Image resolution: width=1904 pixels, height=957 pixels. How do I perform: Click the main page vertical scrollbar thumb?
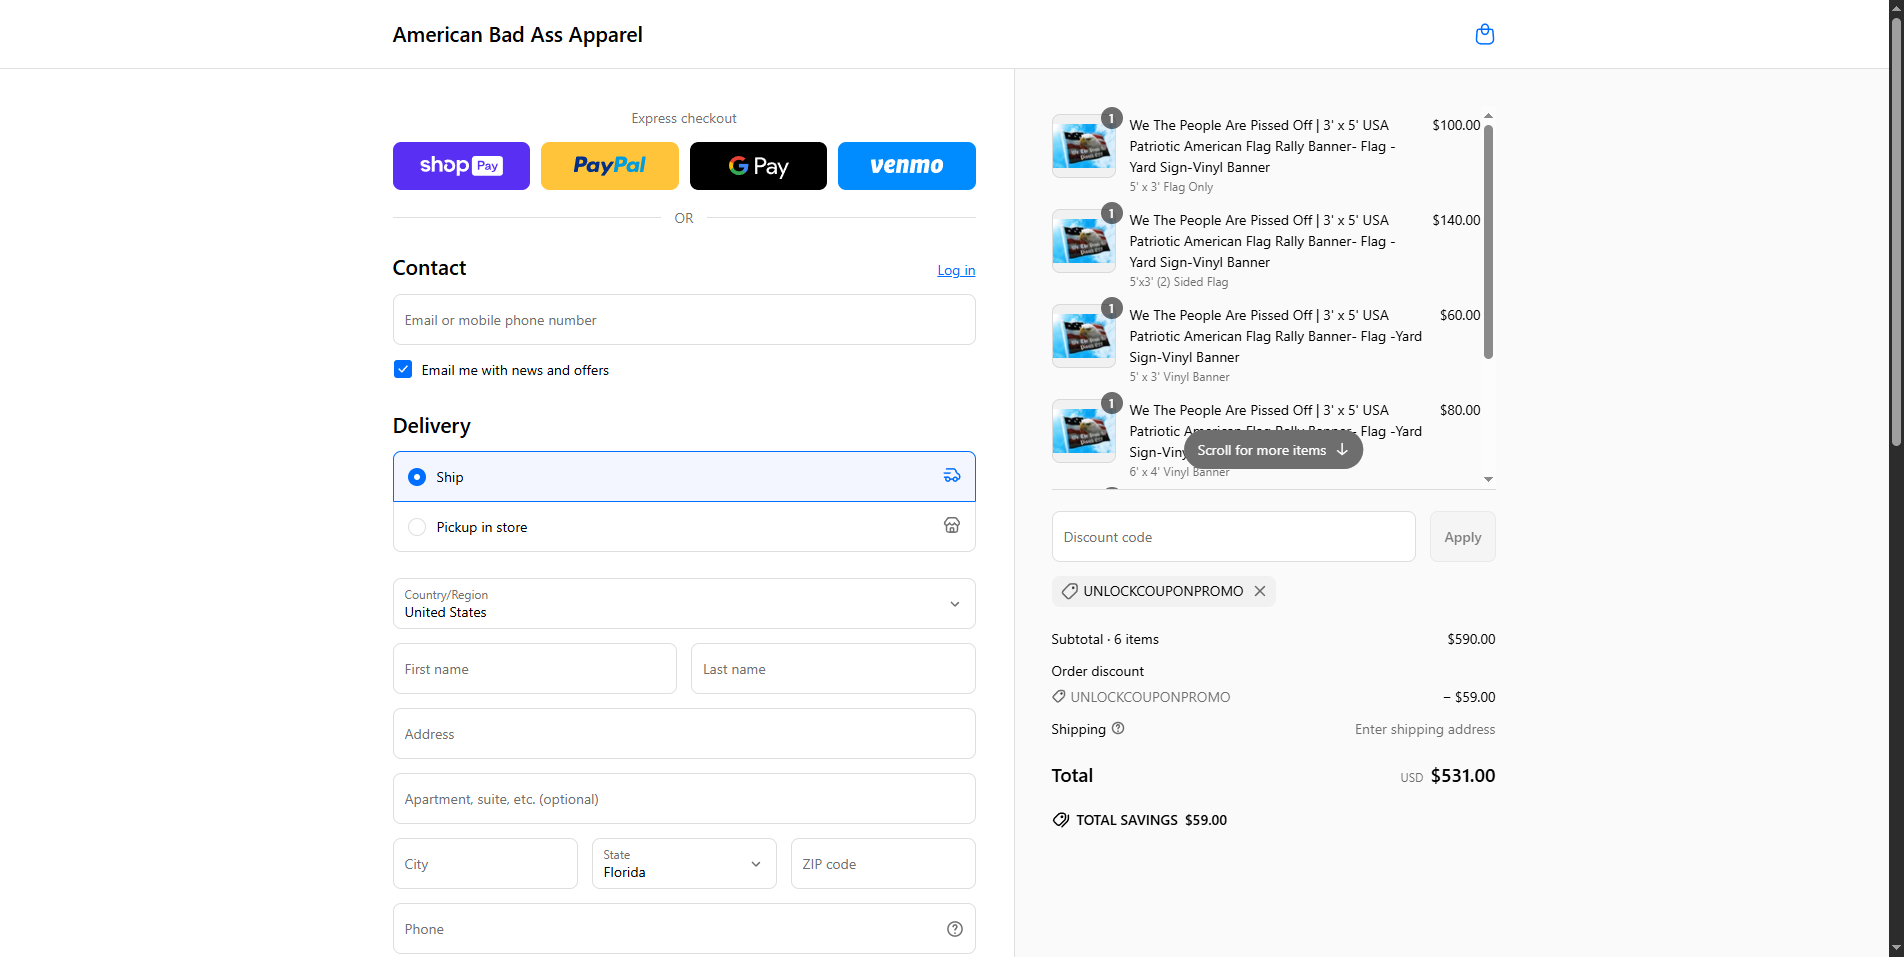pos(1896,230)
